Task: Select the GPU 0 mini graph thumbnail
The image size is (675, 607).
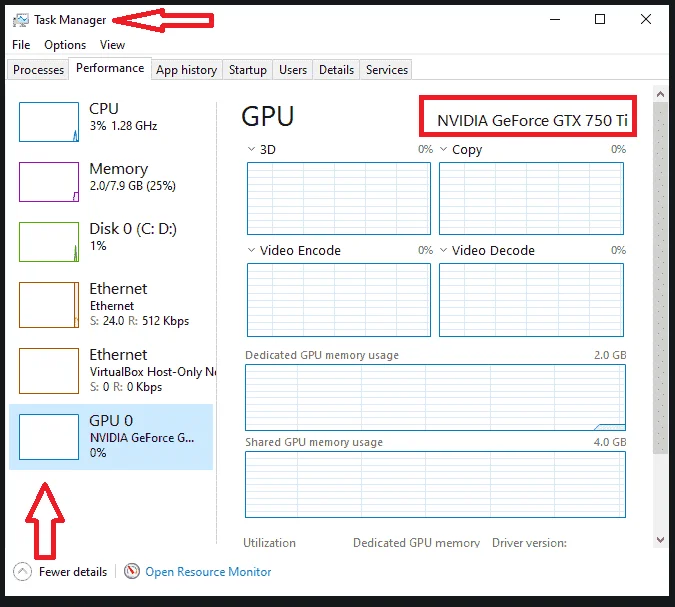Action: [x=49, y=437]
